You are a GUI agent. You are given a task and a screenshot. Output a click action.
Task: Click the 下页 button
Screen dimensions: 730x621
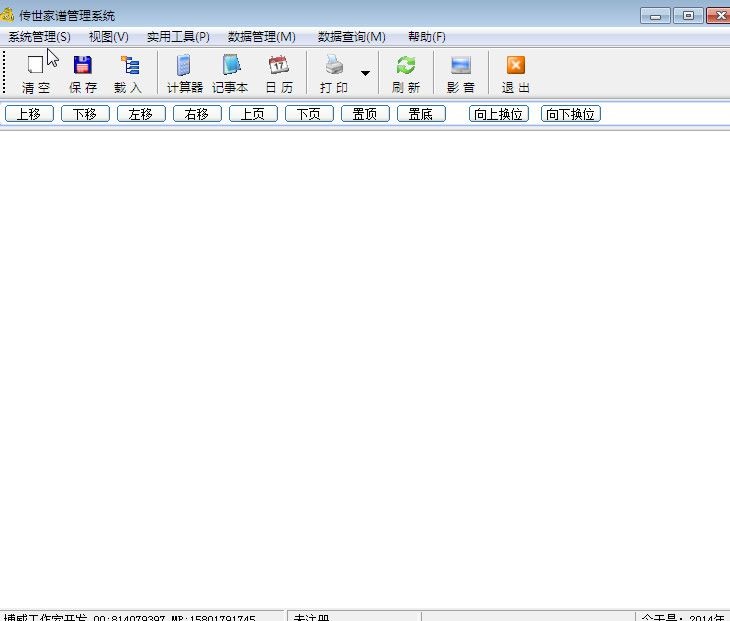309,114
